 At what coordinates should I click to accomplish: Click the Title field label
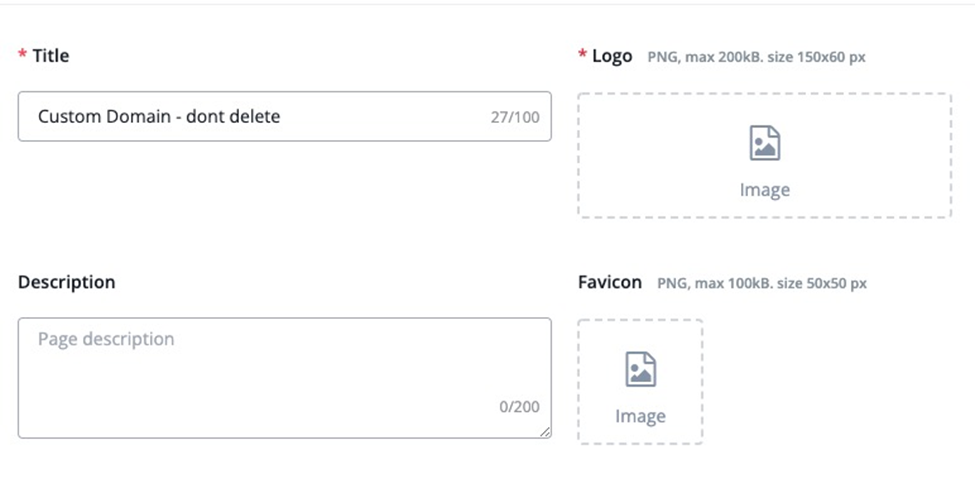pyautogui.click(x=51, y=56)
